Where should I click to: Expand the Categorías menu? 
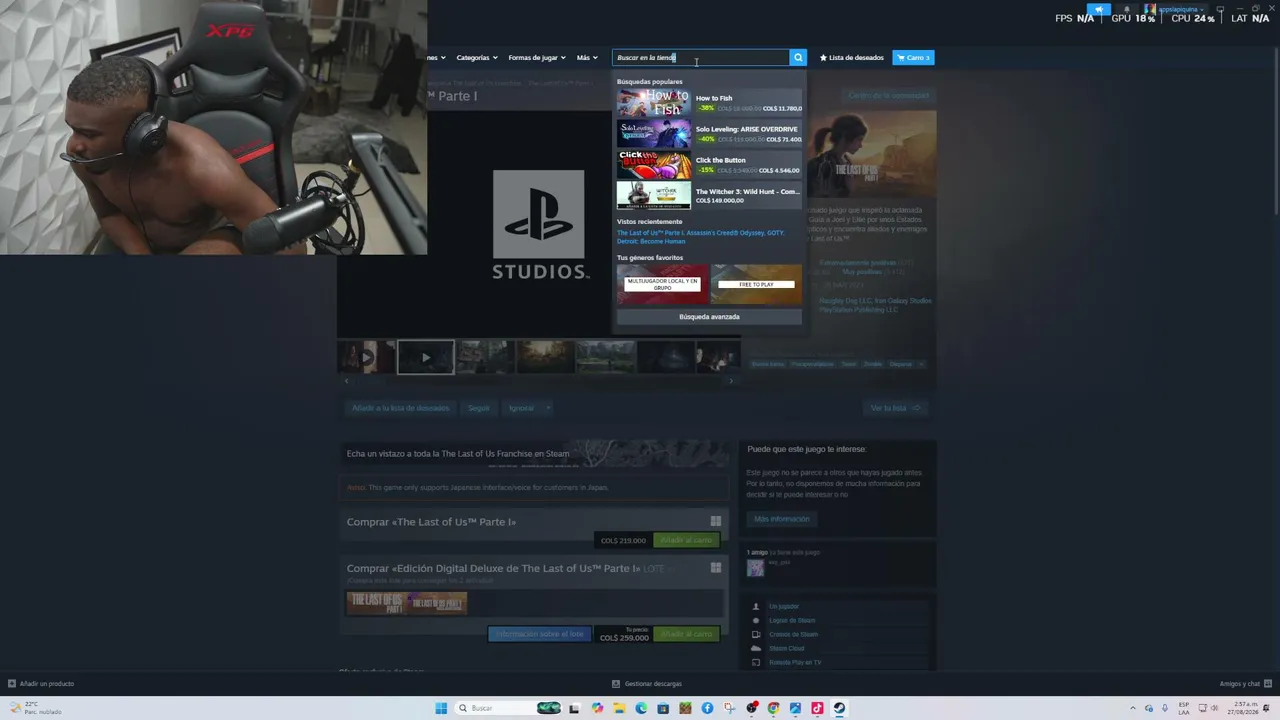[x=477, y=58]
